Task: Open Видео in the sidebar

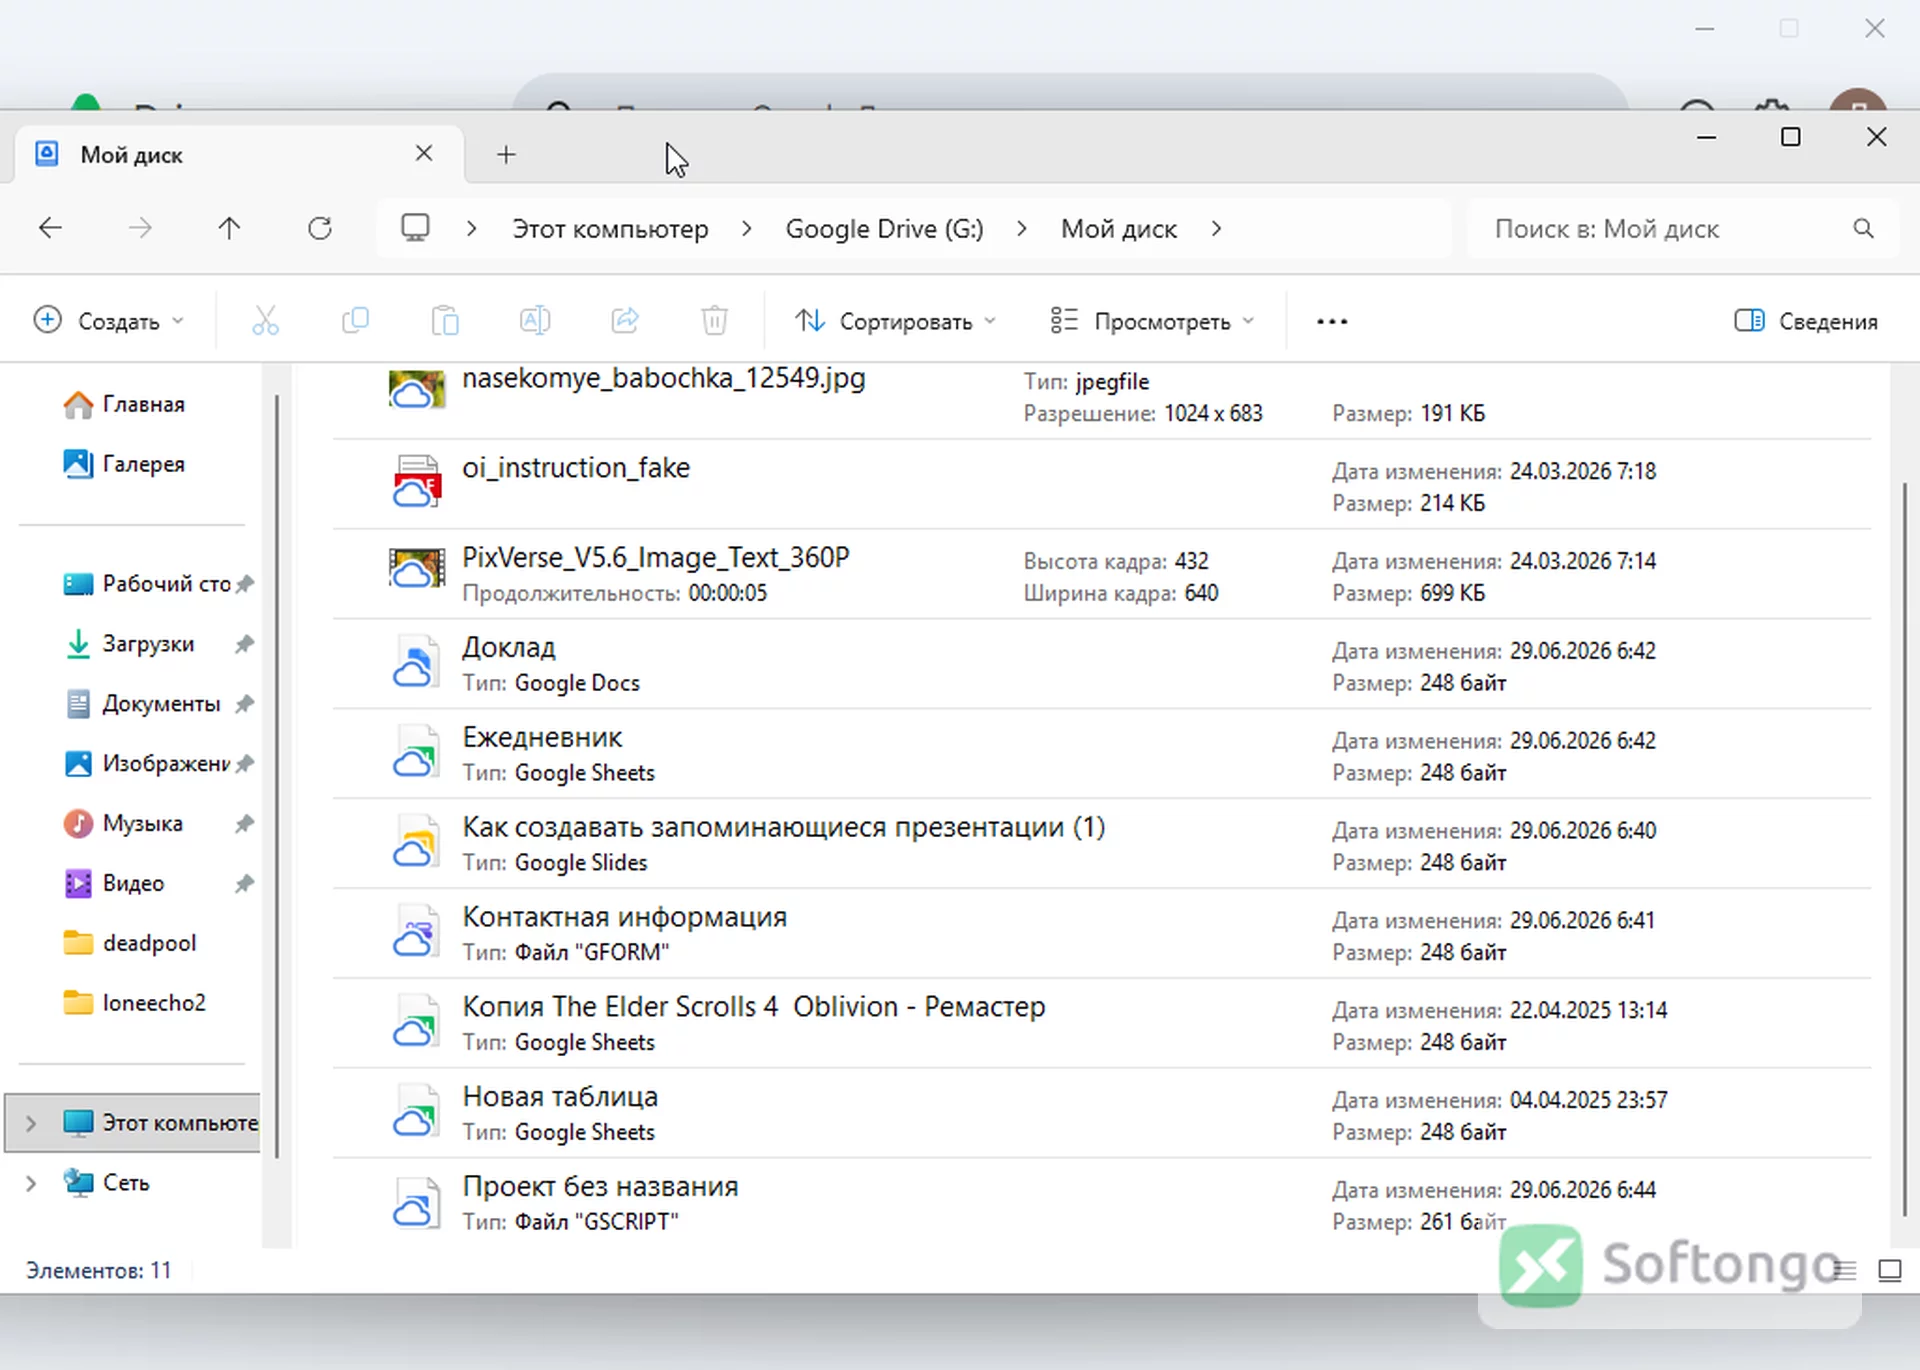Action: [x=114, y=883]
